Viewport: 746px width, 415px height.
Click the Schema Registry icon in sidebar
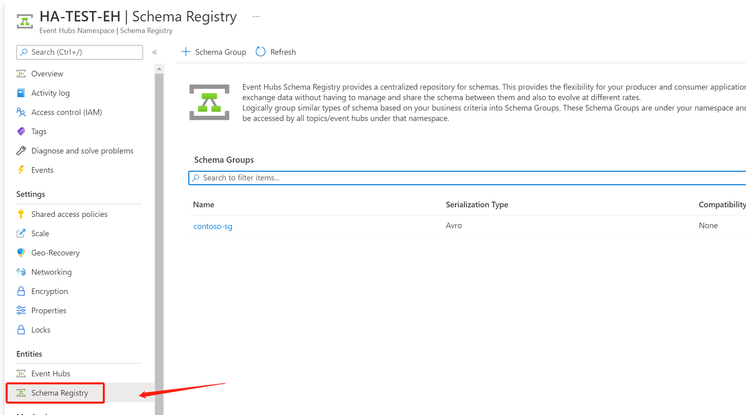[21, 393]
